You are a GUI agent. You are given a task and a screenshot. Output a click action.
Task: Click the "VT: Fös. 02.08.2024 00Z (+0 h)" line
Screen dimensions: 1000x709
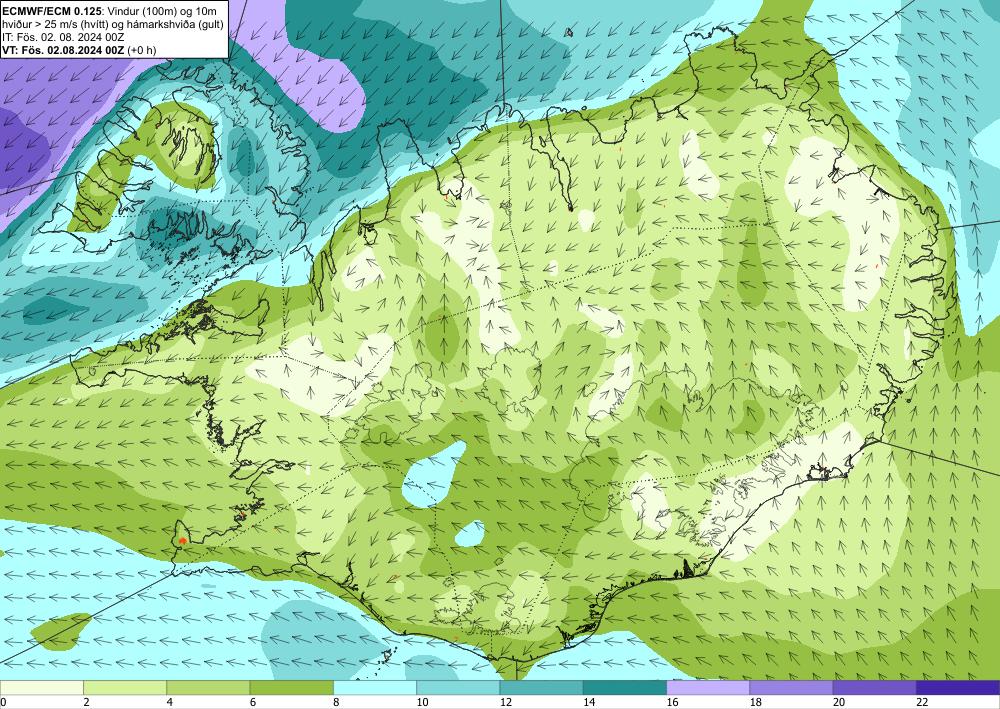pyautogui.click(x=79, y=50)
